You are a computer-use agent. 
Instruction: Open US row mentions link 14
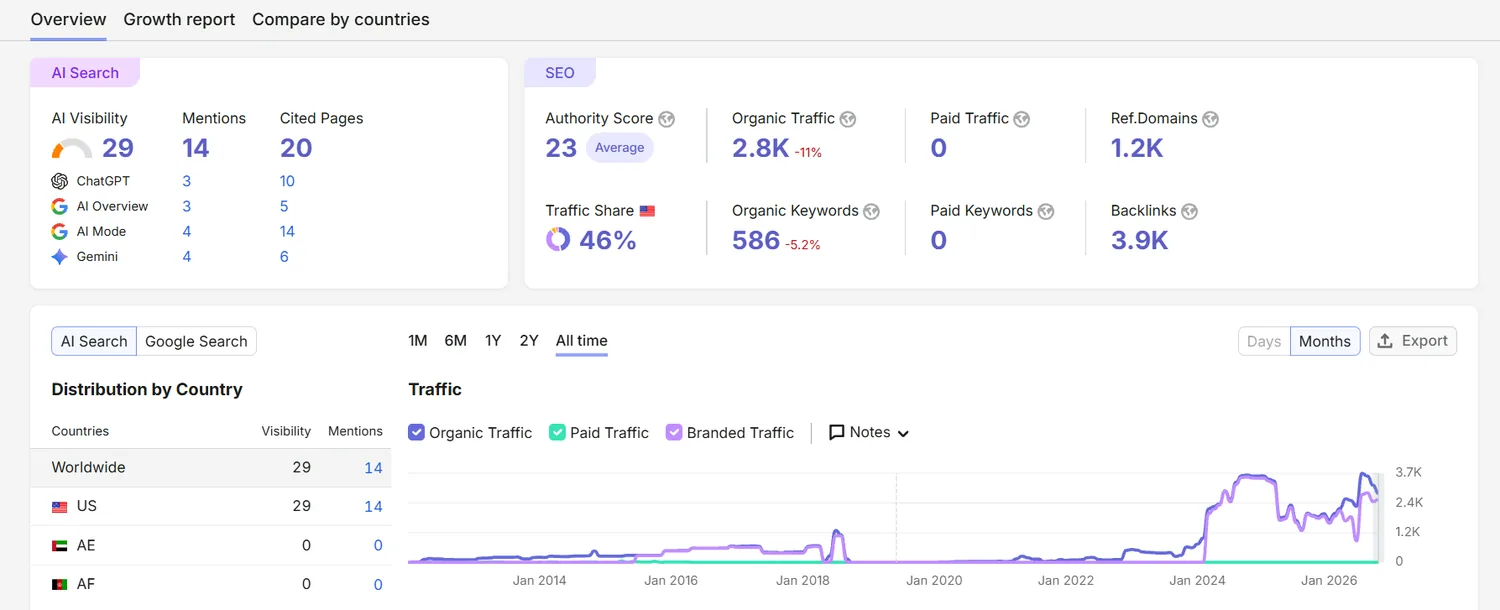373,507
